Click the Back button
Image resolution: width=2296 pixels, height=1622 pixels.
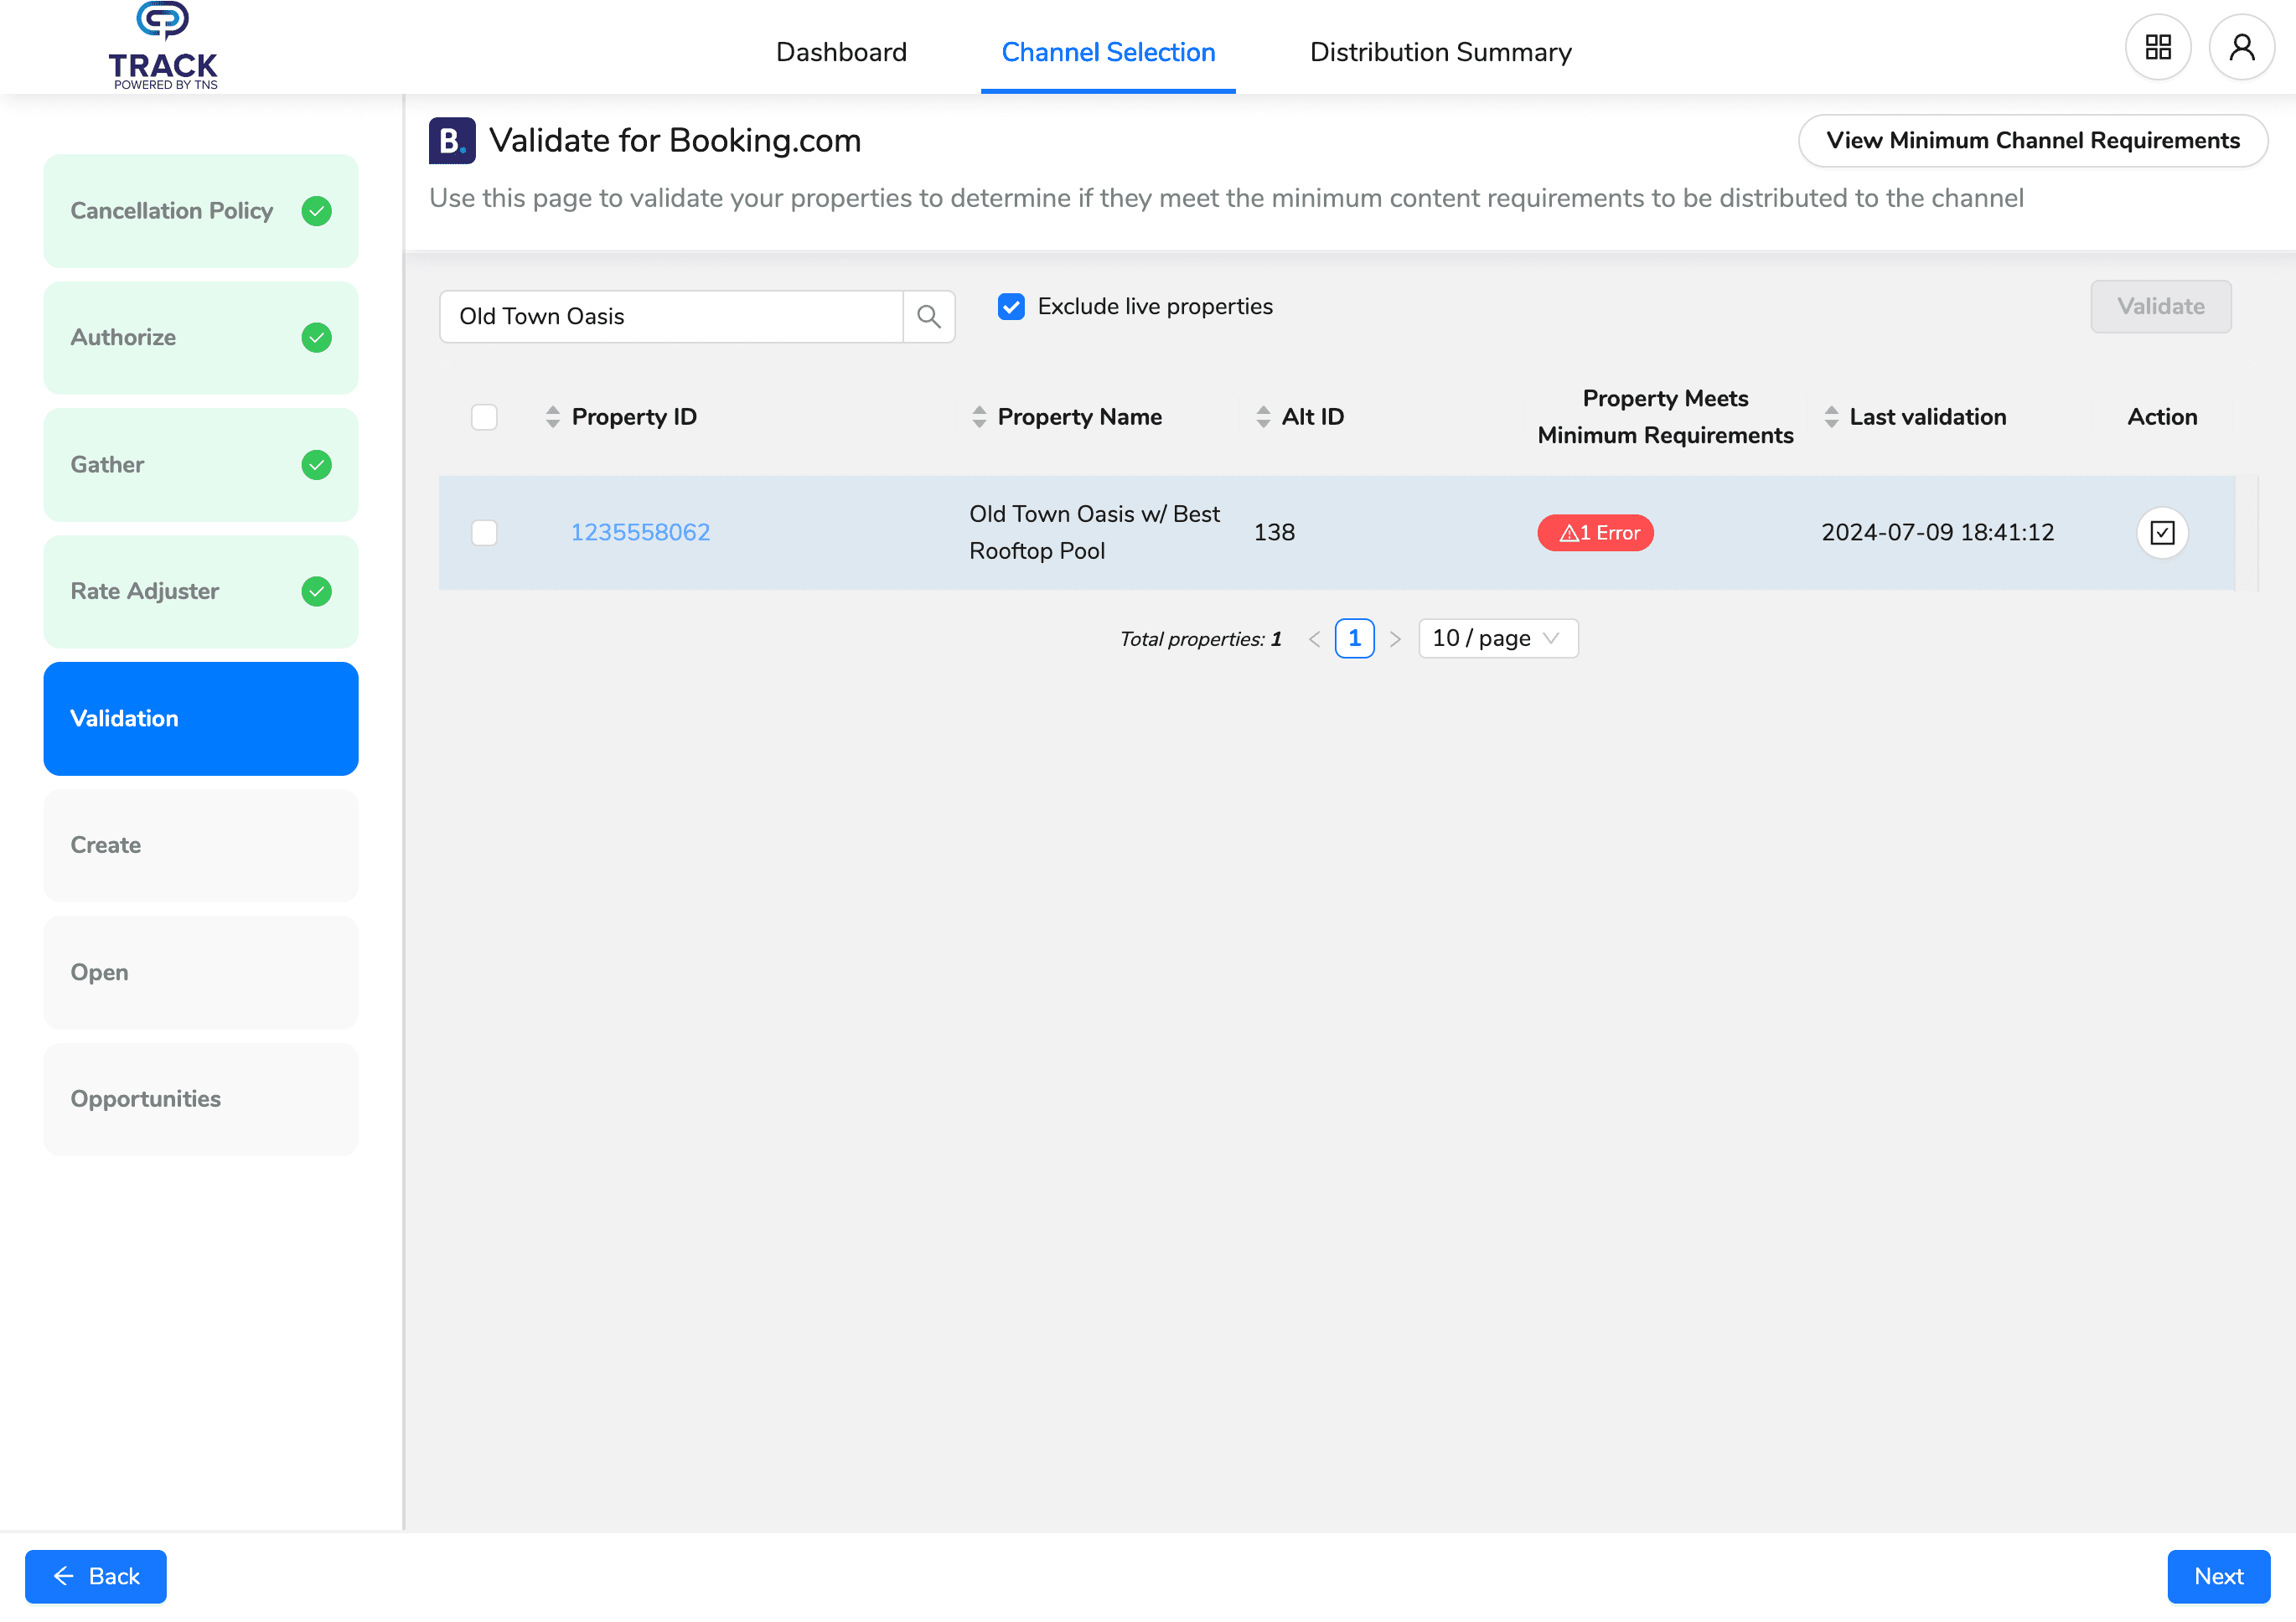coord(96,1577)
